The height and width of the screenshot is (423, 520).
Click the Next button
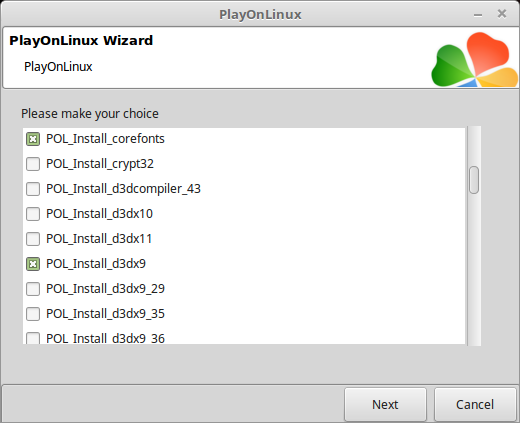click(x=385, y=404)
